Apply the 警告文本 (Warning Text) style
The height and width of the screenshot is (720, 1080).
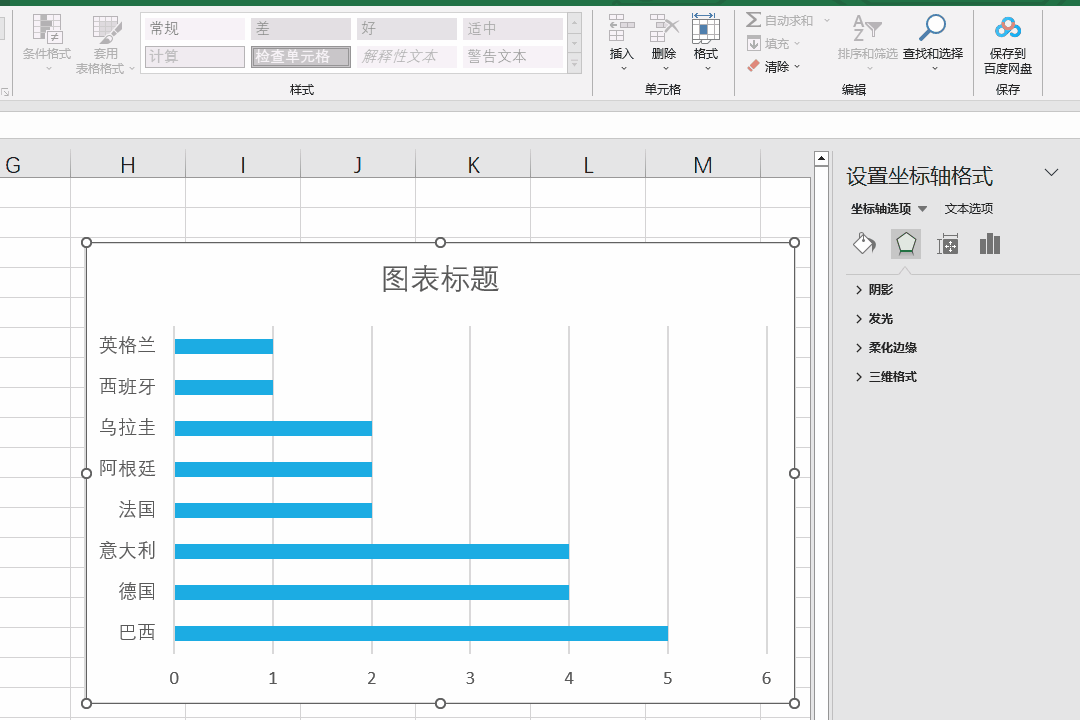coord(513,56)
